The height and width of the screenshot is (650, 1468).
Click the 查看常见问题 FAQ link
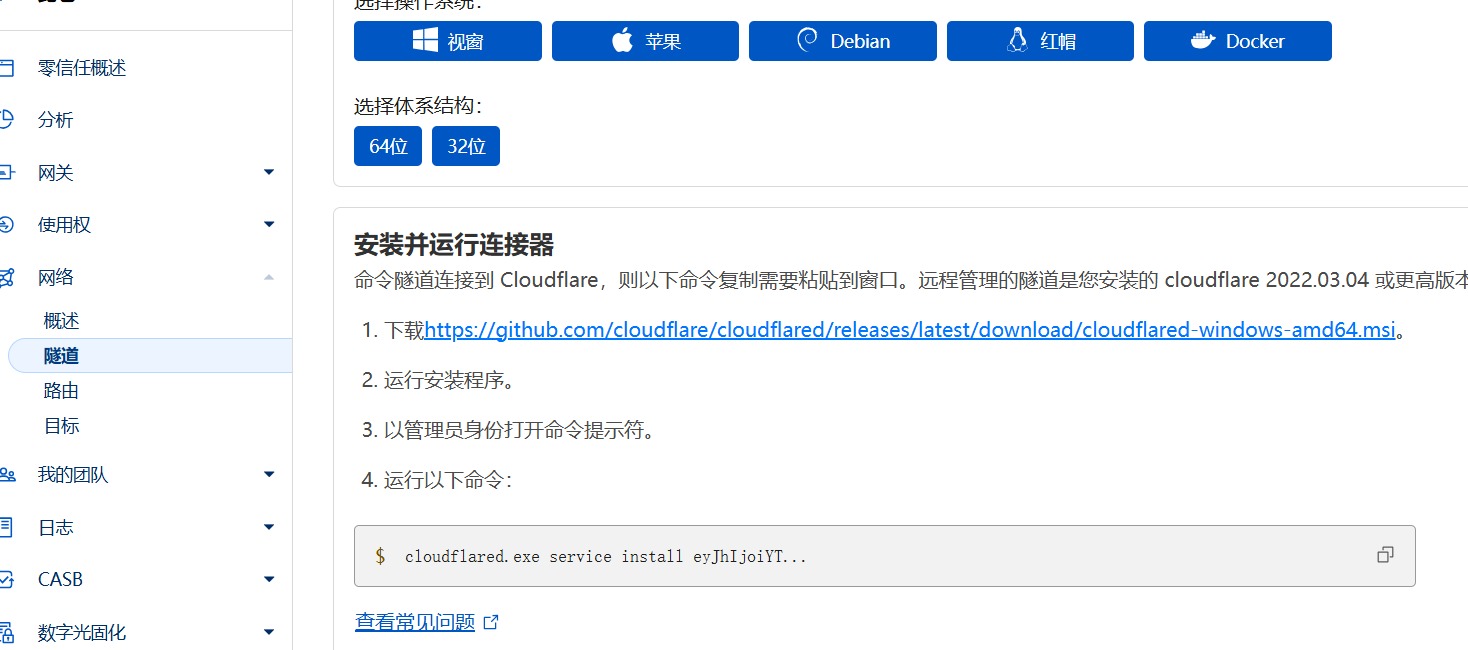415,620
